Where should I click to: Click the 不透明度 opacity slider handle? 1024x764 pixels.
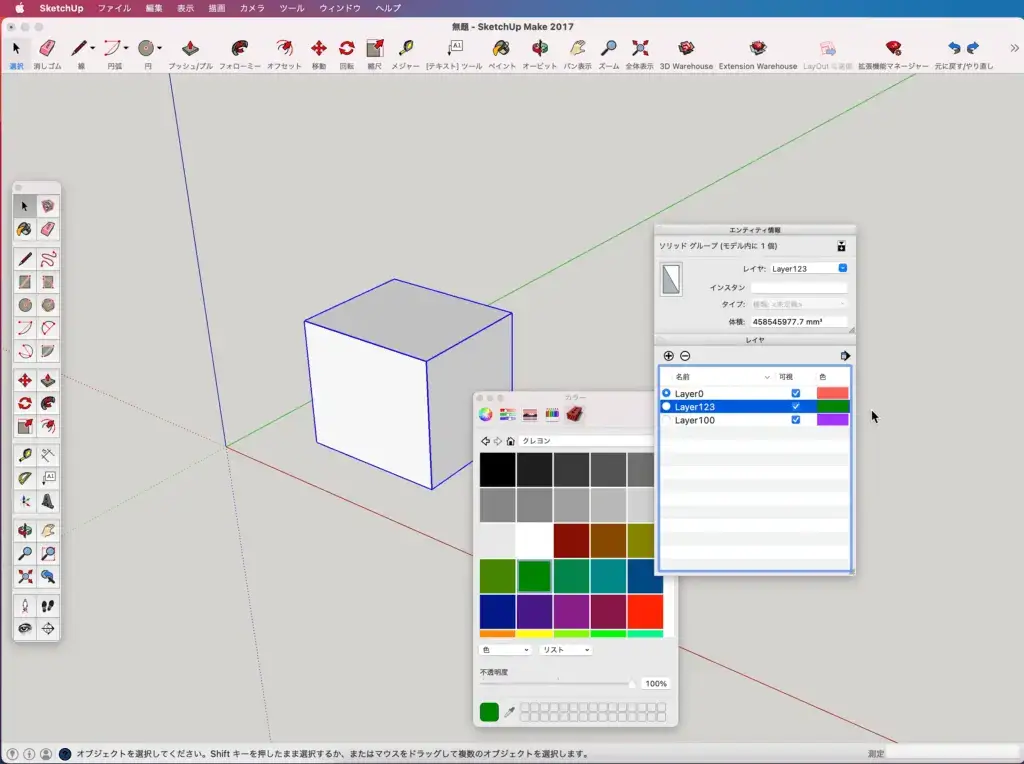(632, 684)
